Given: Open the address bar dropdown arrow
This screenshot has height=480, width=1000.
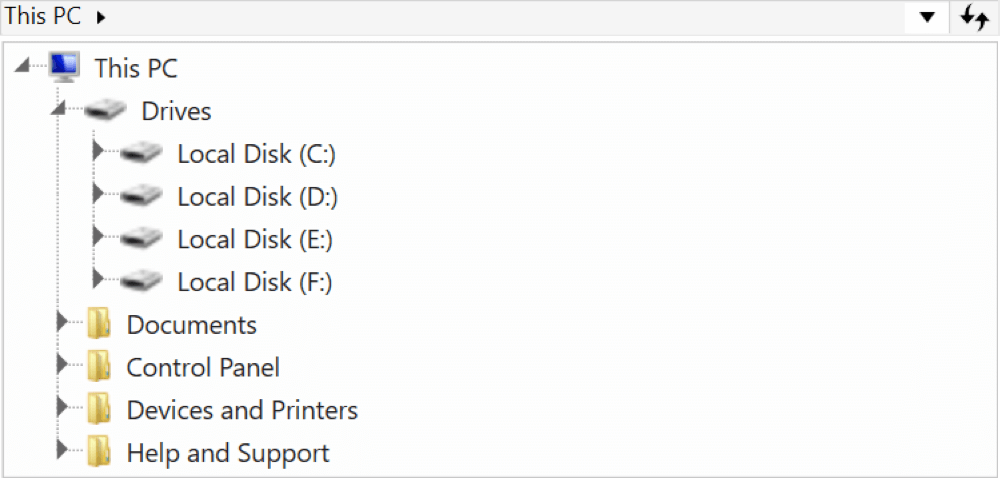Looking at the screenshot, I should tap(927, 17).
